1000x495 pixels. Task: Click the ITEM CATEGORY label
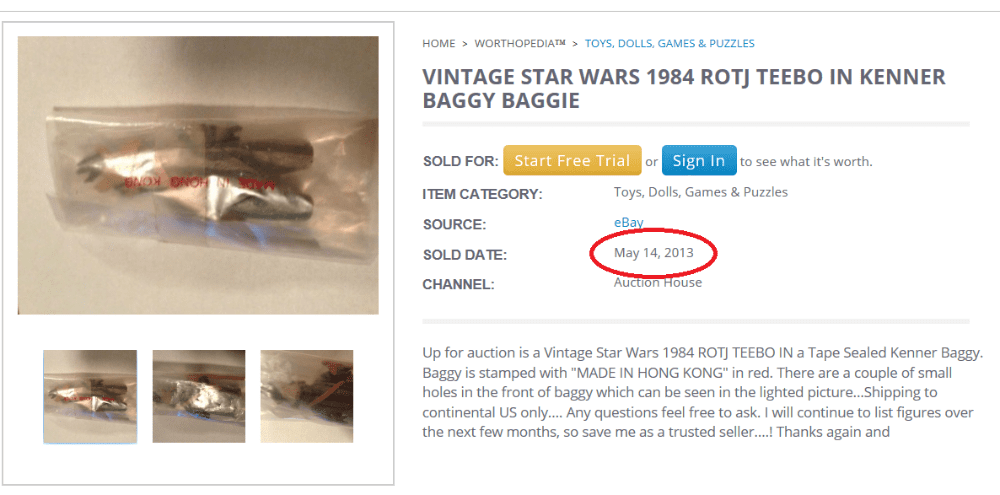pos(481,194)
